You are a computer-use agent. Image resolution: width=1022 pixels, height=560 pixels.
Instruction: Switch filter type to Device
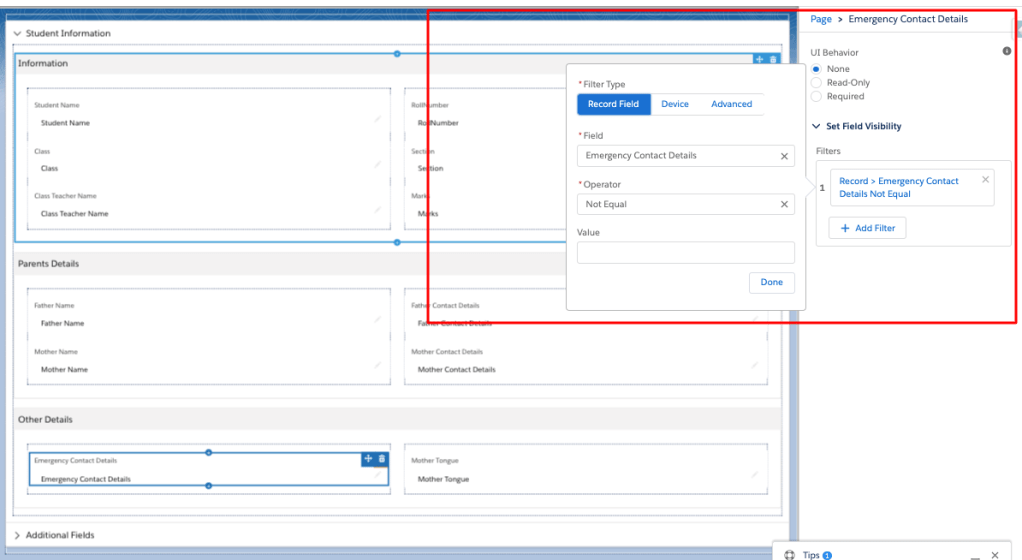[x=675, y=104]
